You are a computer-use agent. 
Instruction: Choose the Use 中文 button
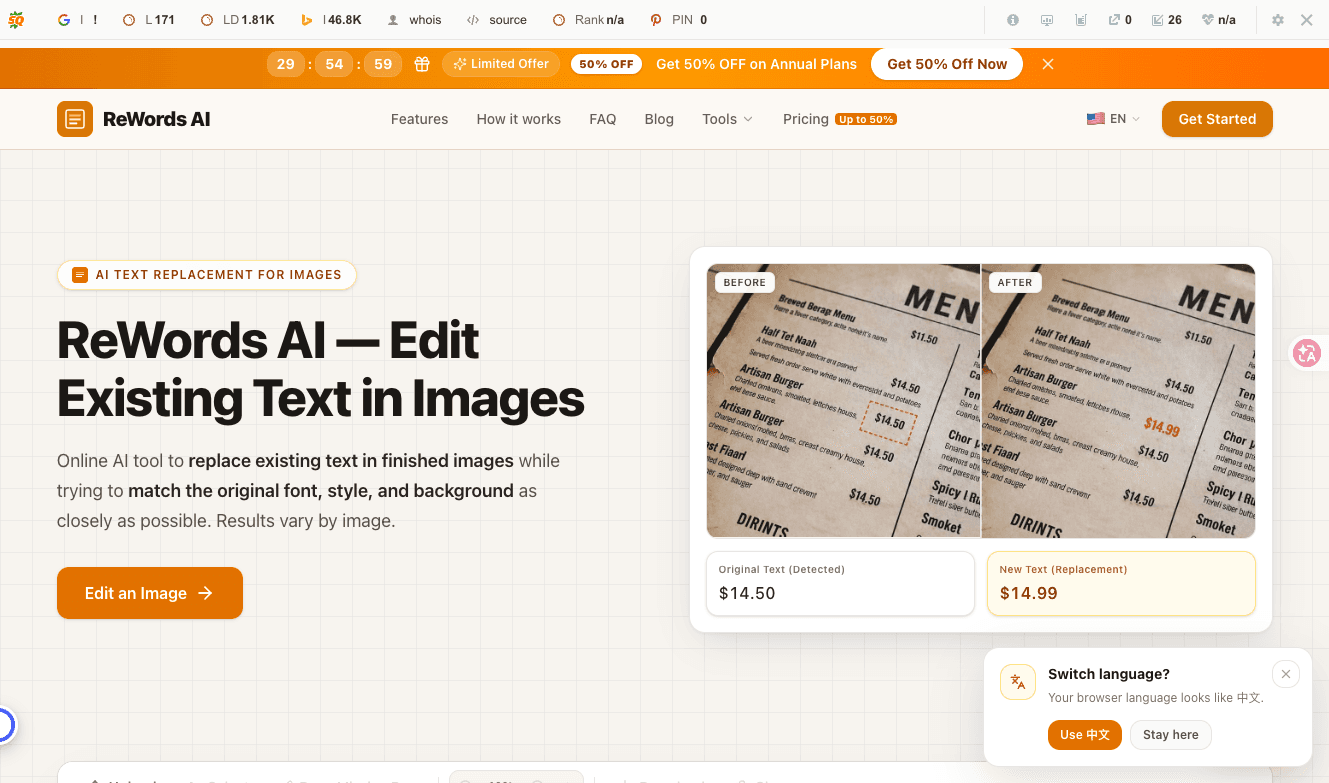[x=1085, y=735]
